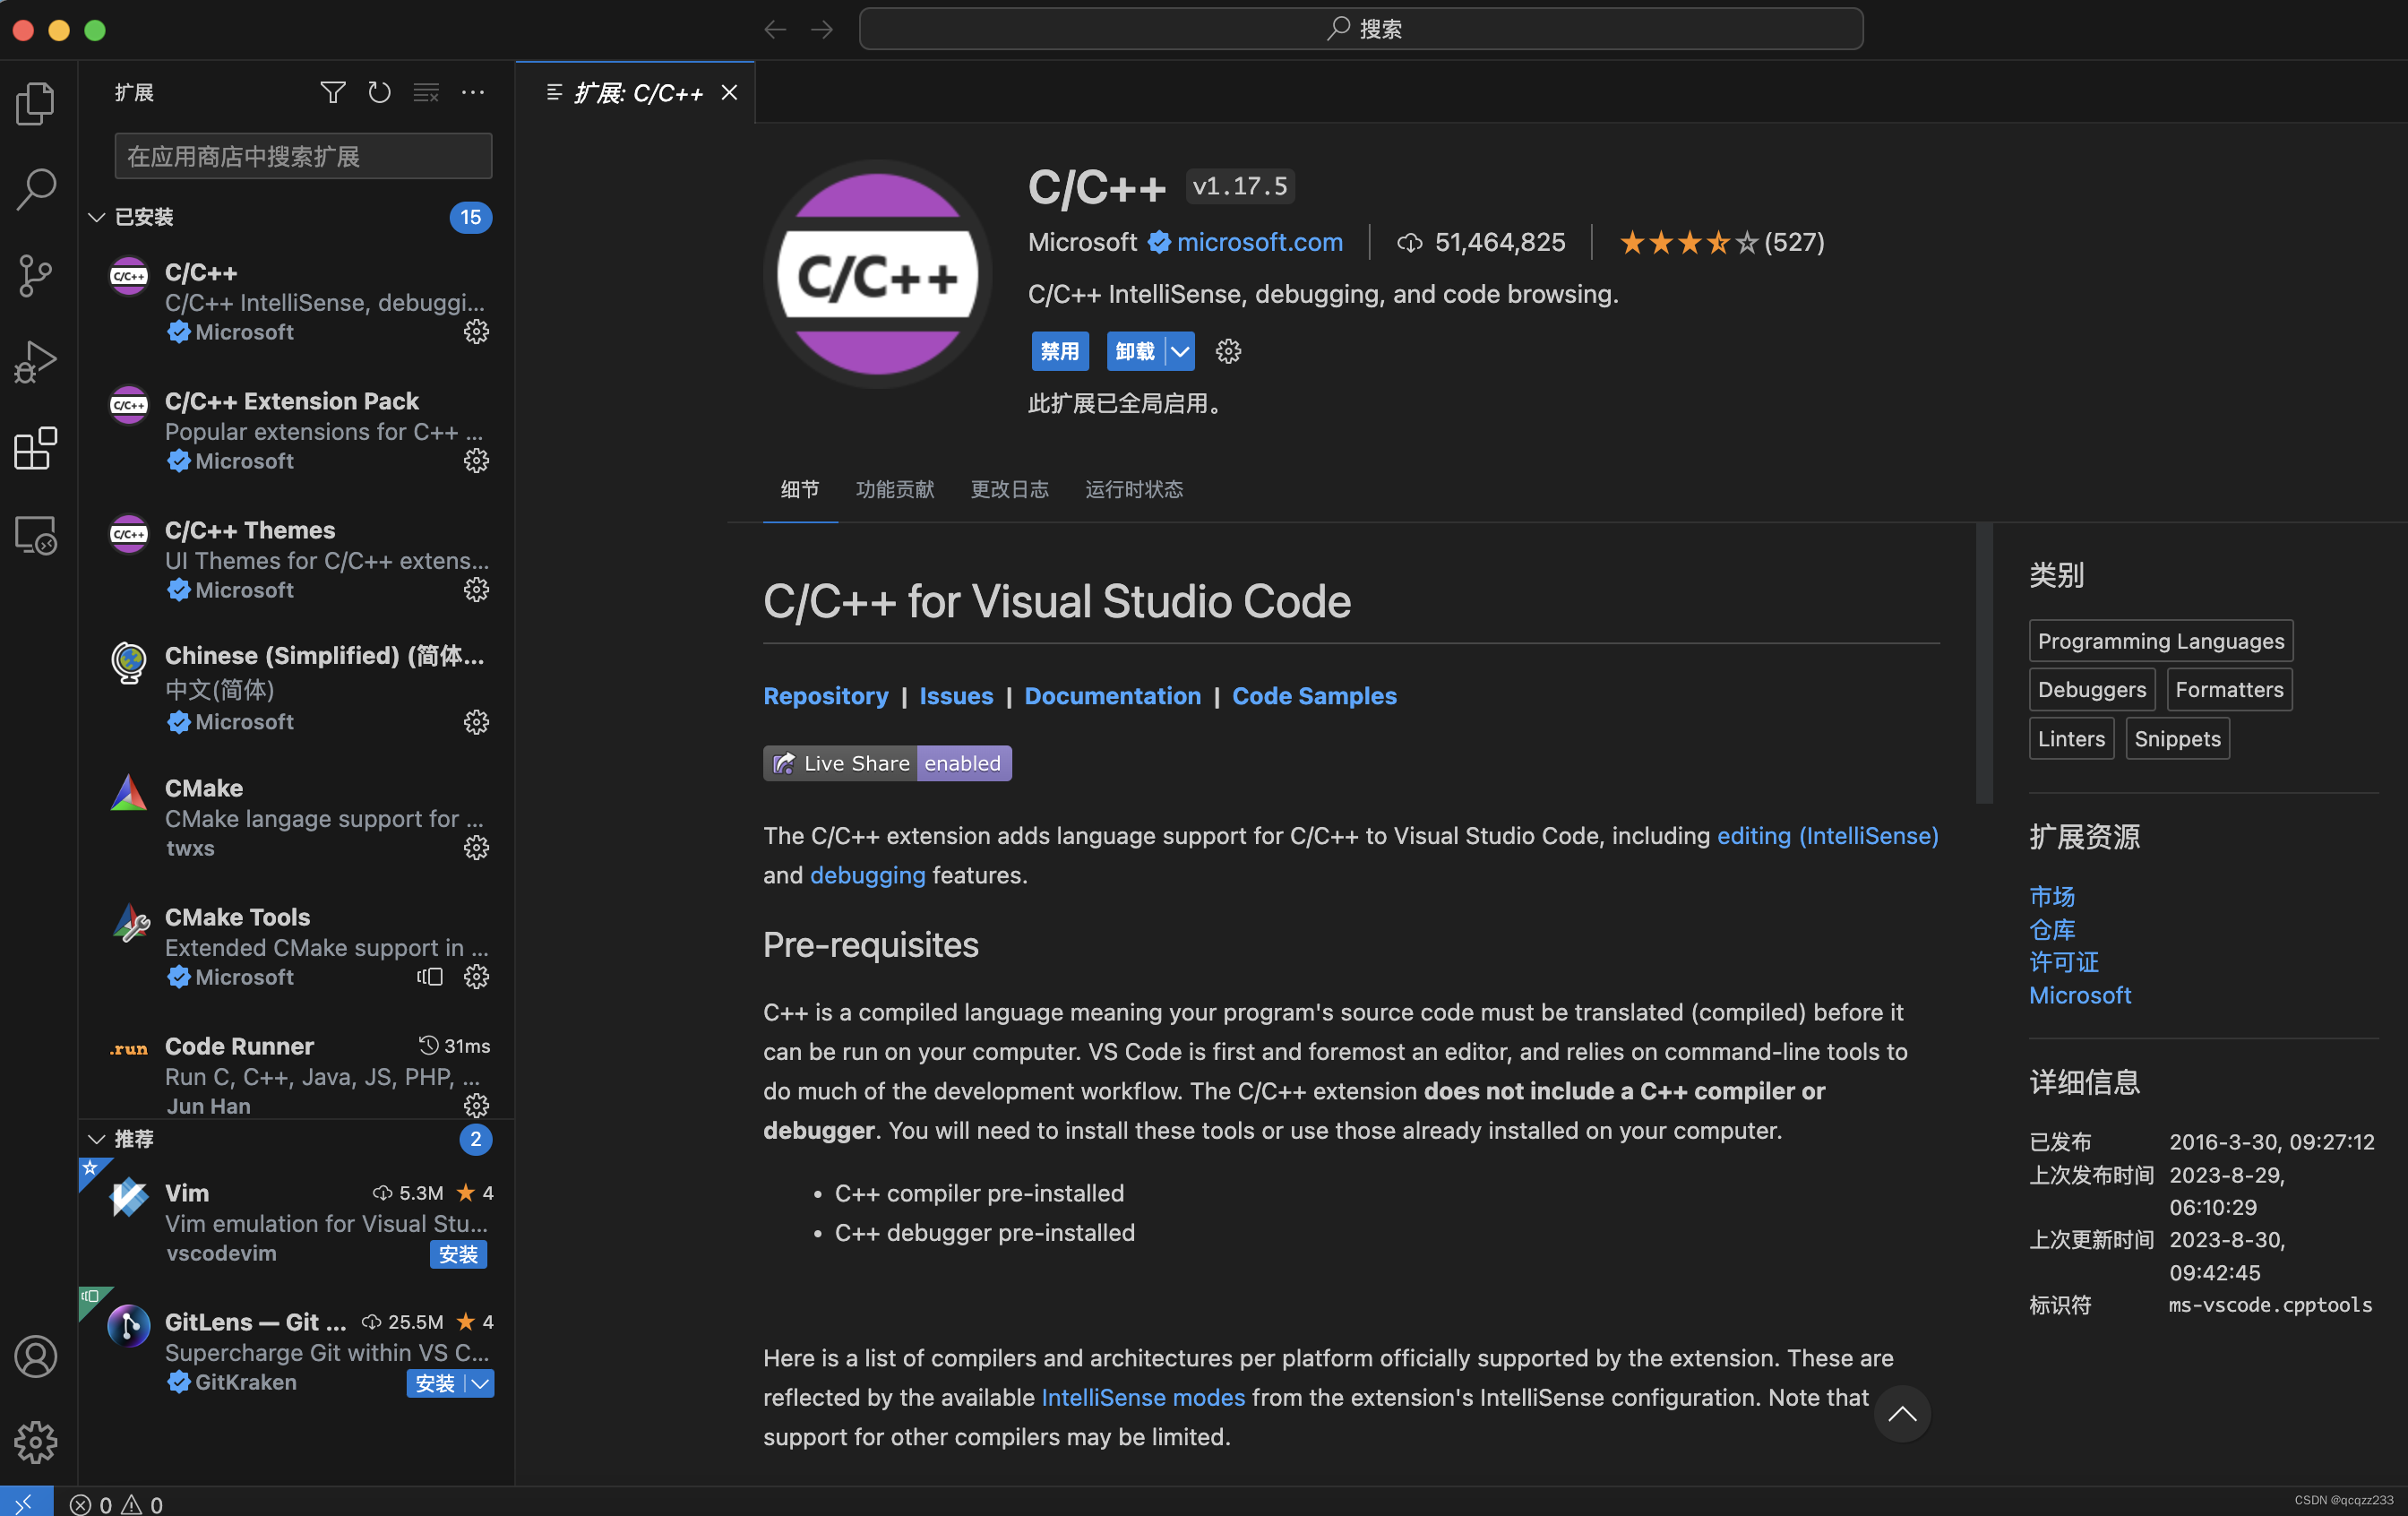Open the 卸载 uninstall dropdown arrow

pyautogui.click(x=1180, y=351)
